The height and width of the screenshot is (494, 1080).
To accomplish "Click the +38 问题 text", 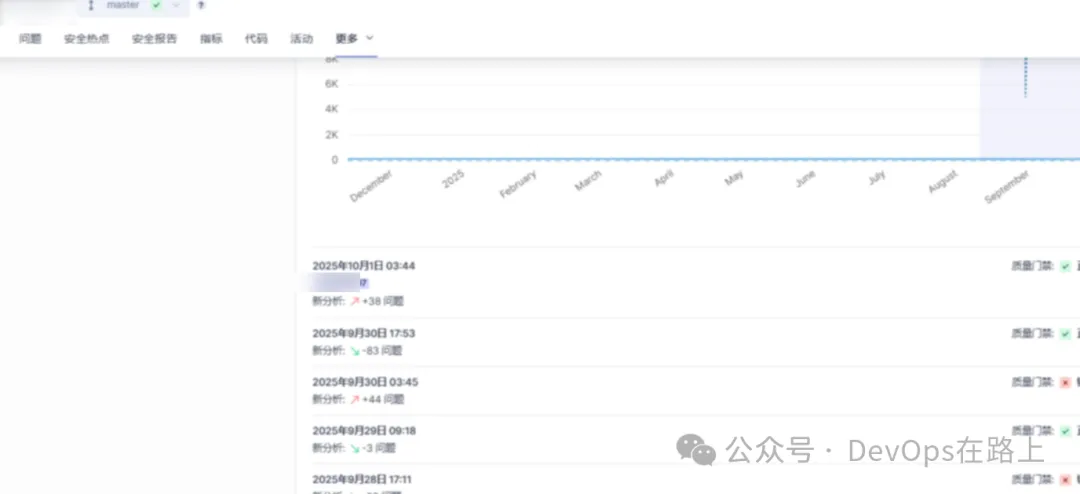I will [x=383, y=301].
